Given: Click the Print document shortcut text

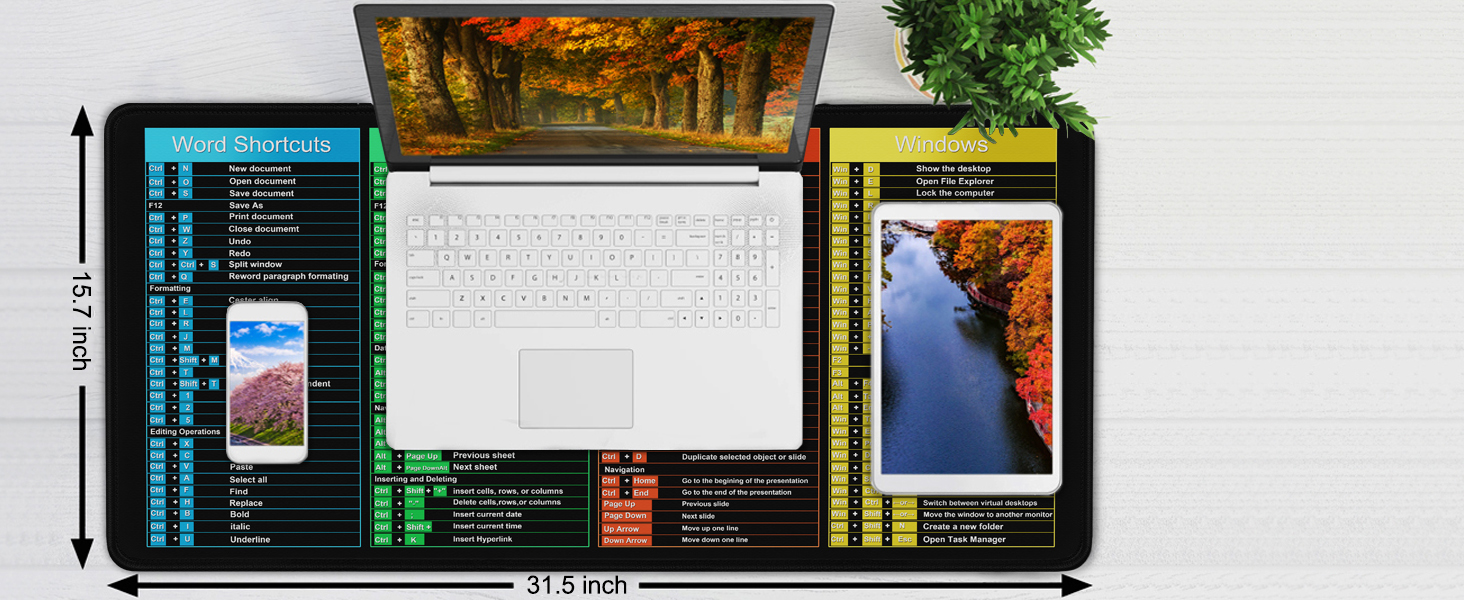Looking at the screenshot, I should [x=261, y=217].
